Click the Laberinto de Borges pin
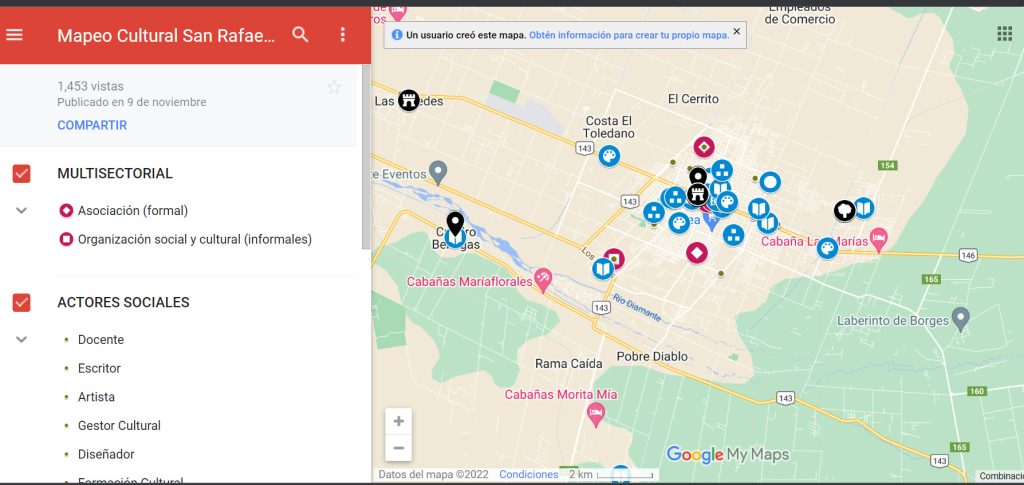This screenshot has height=485, width=1024. point(961,319)
